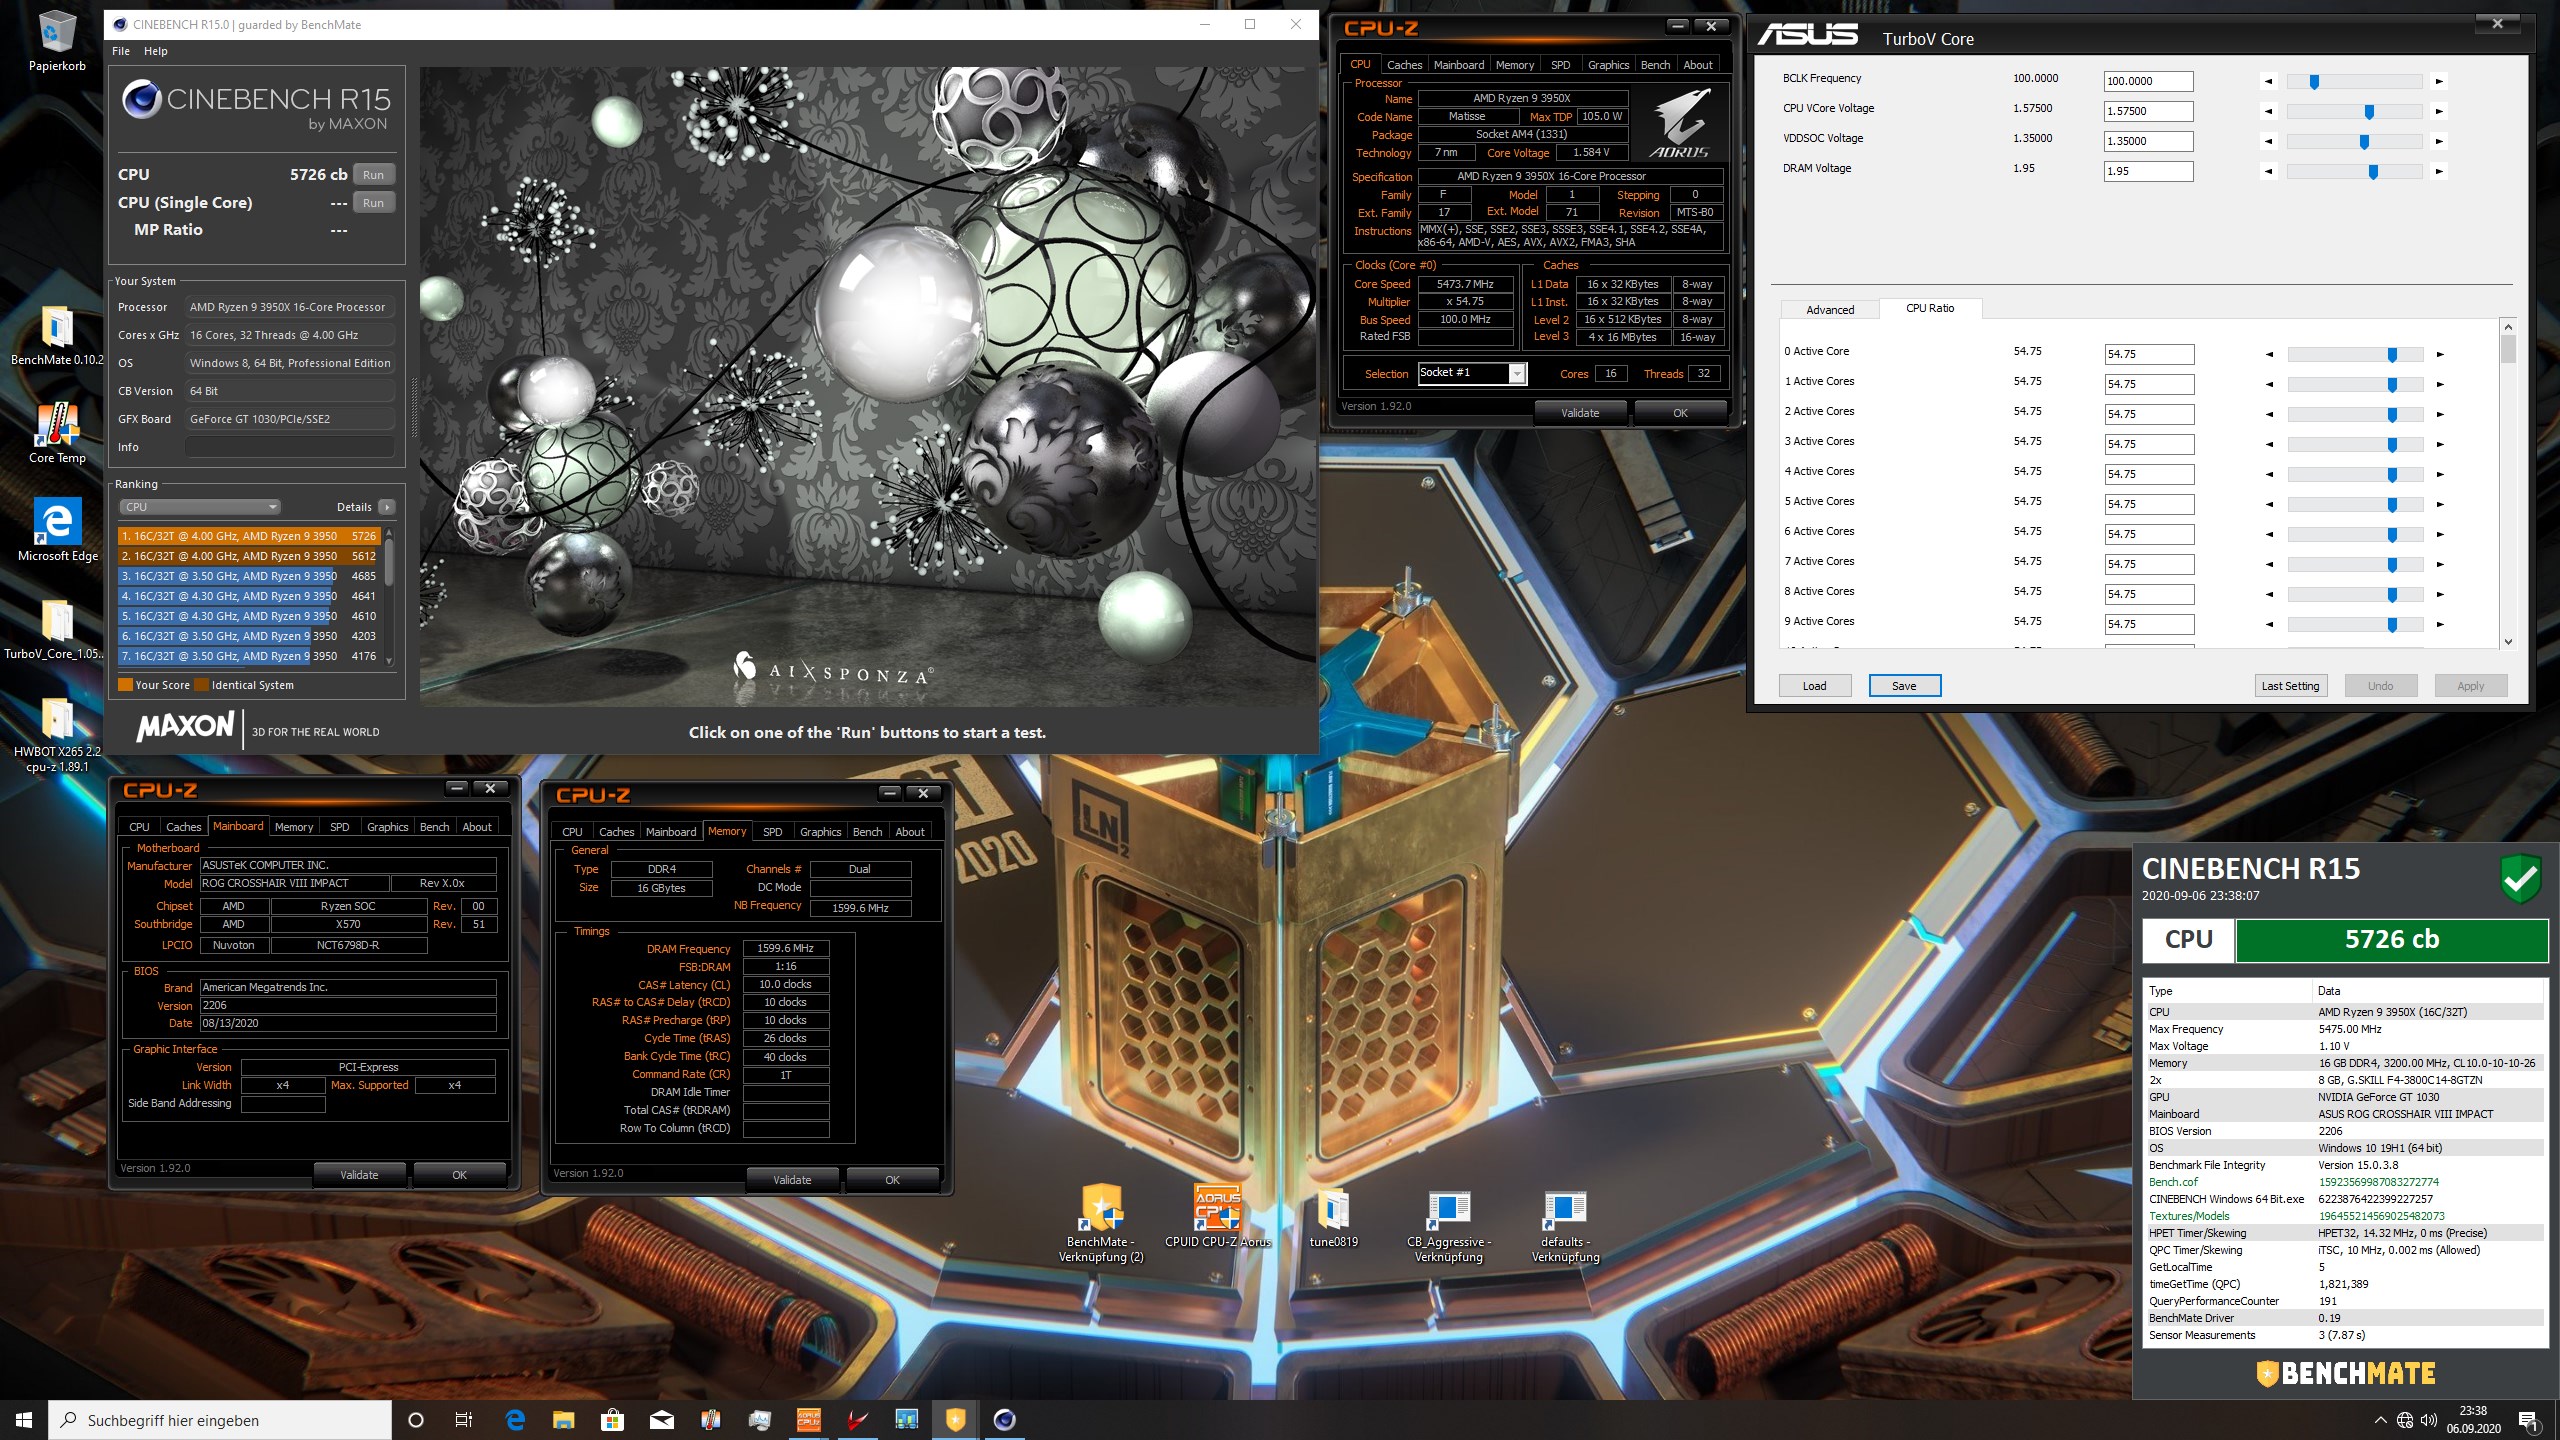Viewport: 2560px width, 1440px height.
Task: Decrease CPU VCore Voltage with left arrow
Action: pyautogui.click(x=2269, y=112)
